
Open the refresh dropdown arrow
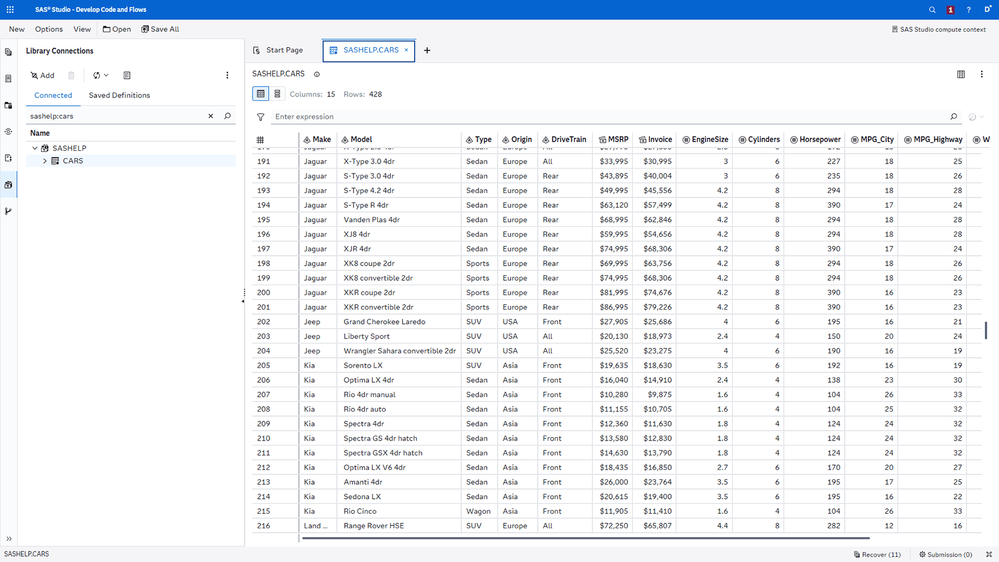click(106, 75)
